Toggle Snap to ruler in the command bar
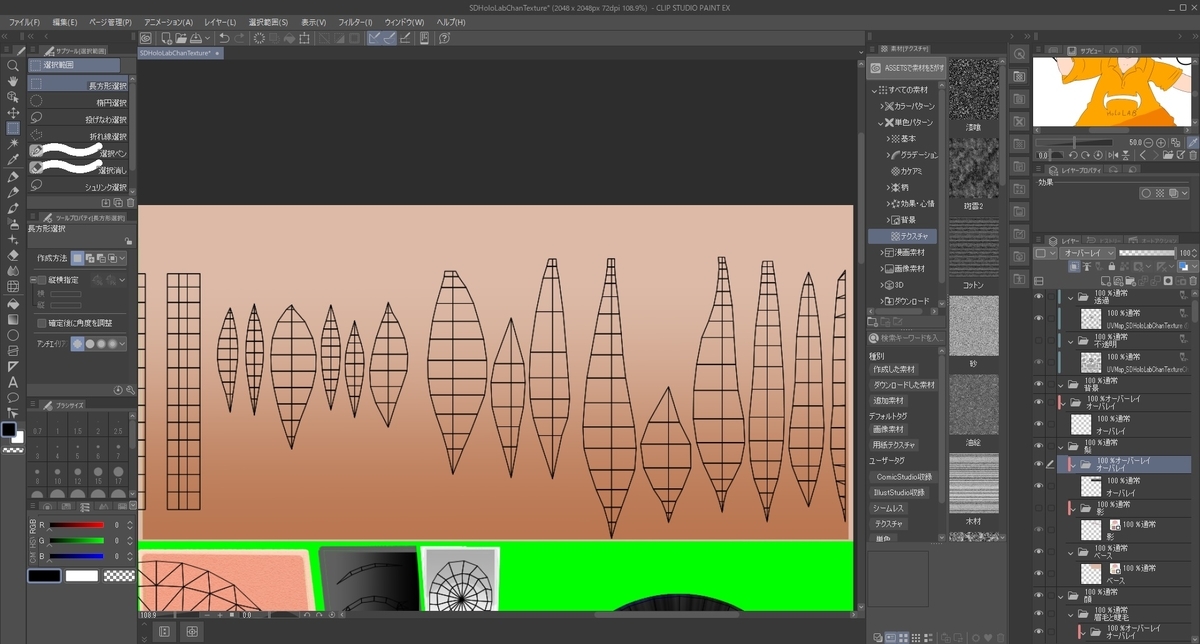 375,38
